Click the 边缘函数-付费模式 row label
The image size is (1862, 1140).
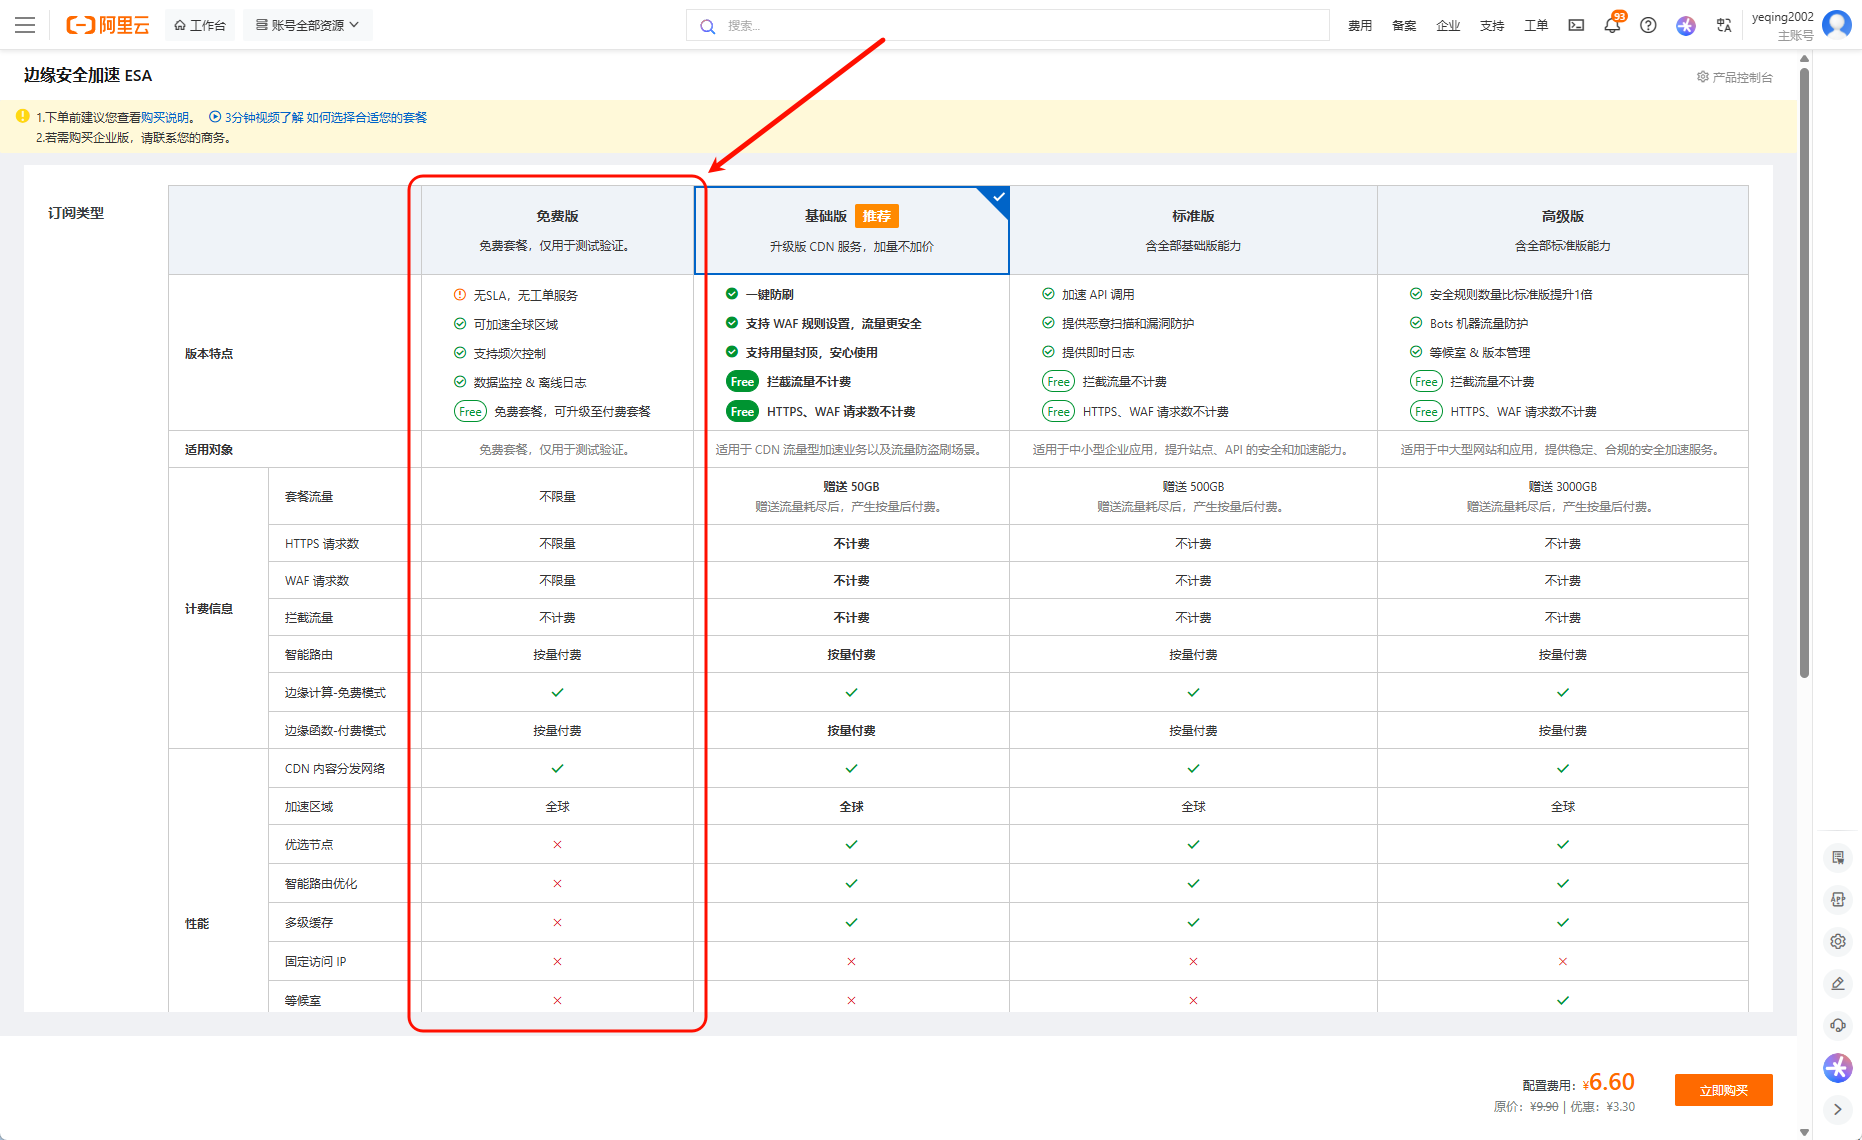click(335, 731)
